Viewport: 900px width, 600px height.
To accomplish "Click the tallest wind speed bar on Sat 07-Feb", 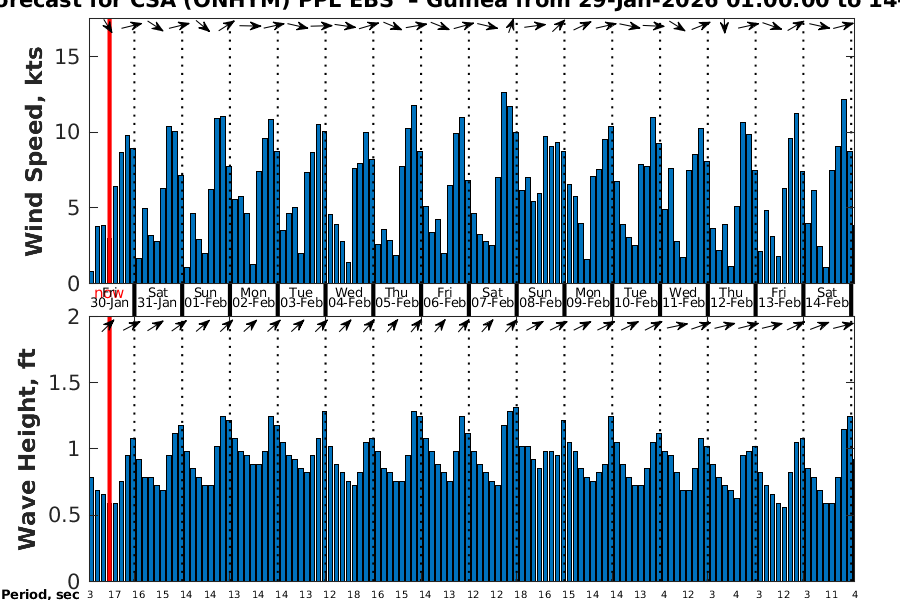I will point(504,188).
